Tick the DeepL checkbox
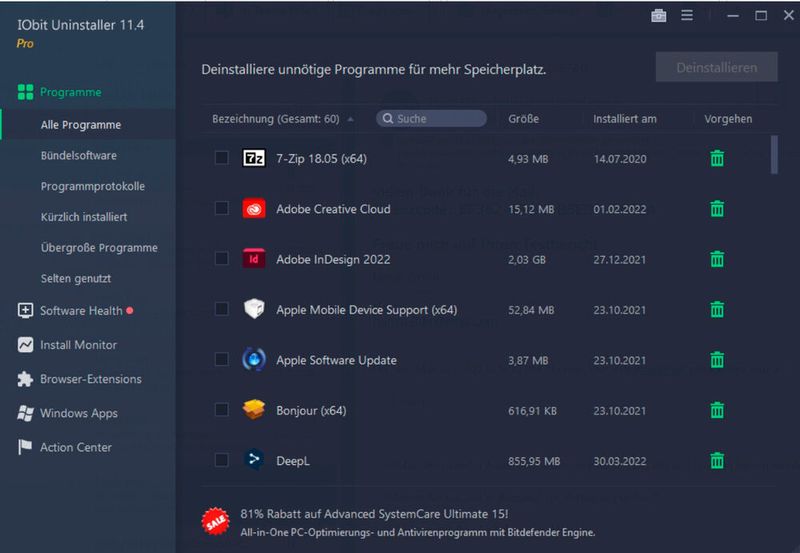The width and height of the screenshot is (800, 553). pyautogui.click(x=221, y=460)
